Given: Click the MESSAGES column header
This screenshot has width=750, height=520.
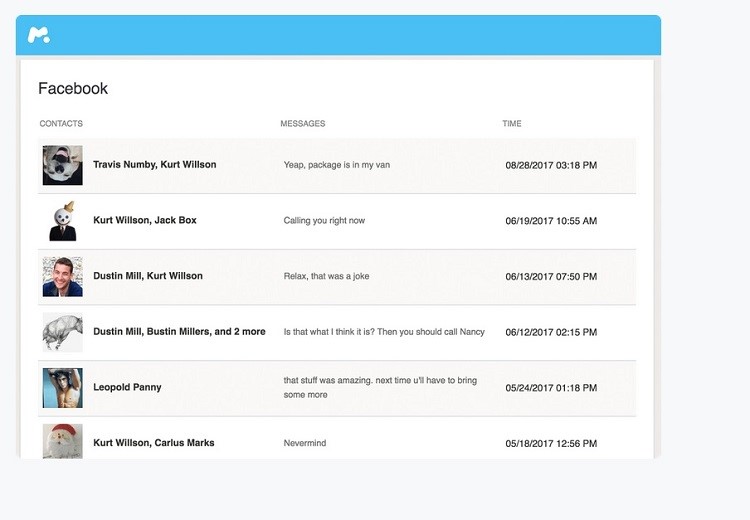Looking at the screenshot, I should pos(303,123).
